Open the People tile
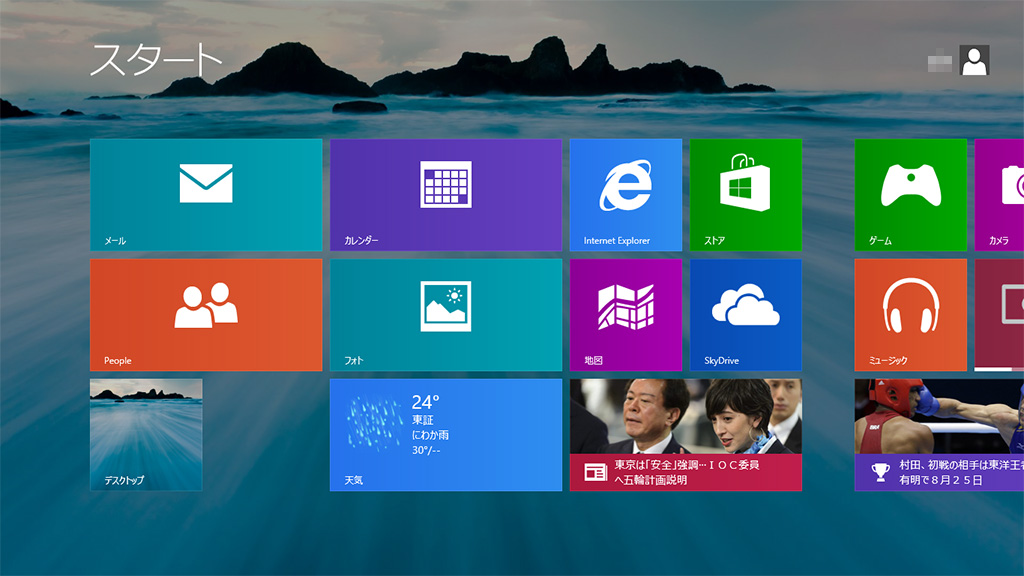This screenshot has width=1024, height=576. (x=206, y=315)
